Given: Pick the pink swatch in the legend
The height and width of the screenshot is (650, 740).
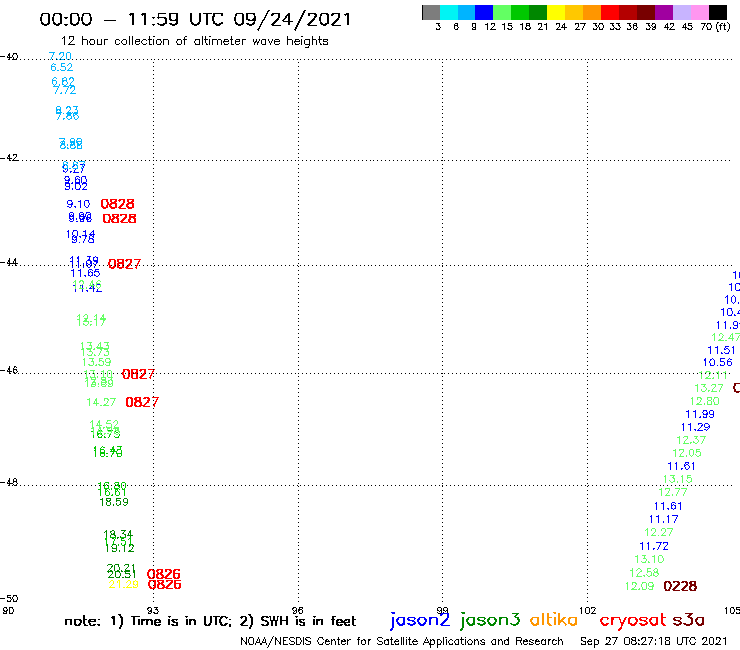Looking at the screenshot, I should [699, 12].
